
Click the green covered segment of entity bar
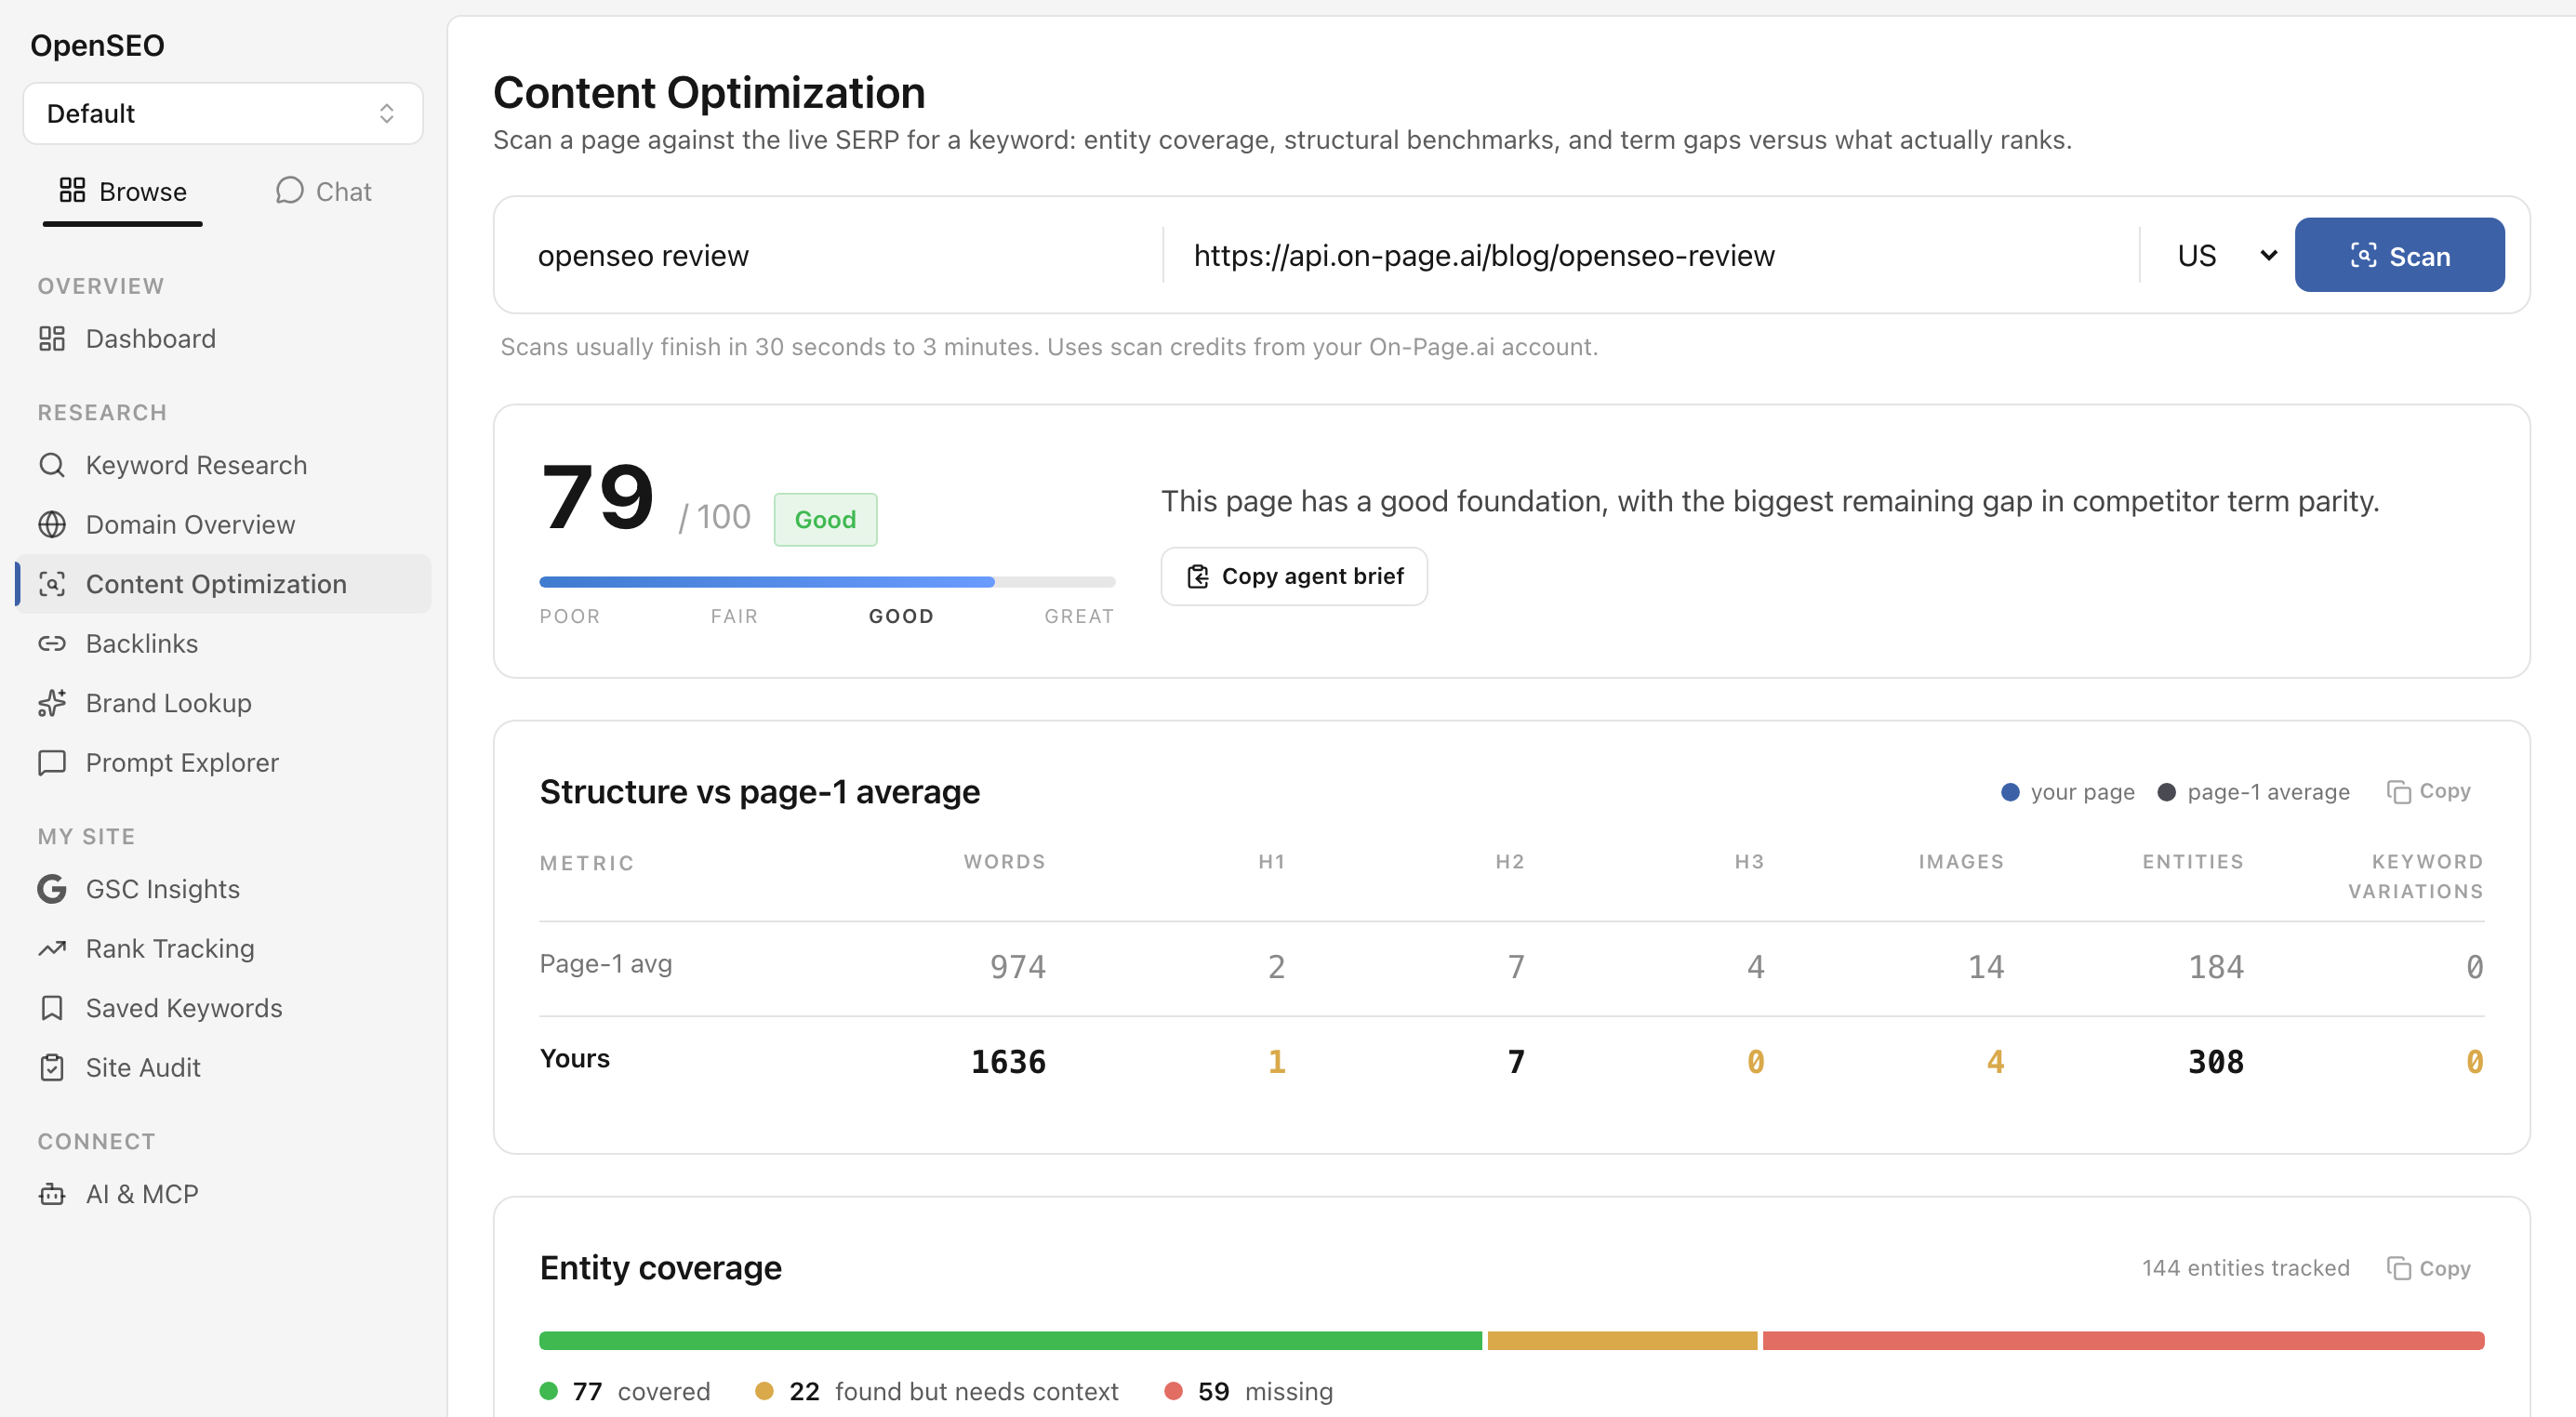point(1010,1341)
